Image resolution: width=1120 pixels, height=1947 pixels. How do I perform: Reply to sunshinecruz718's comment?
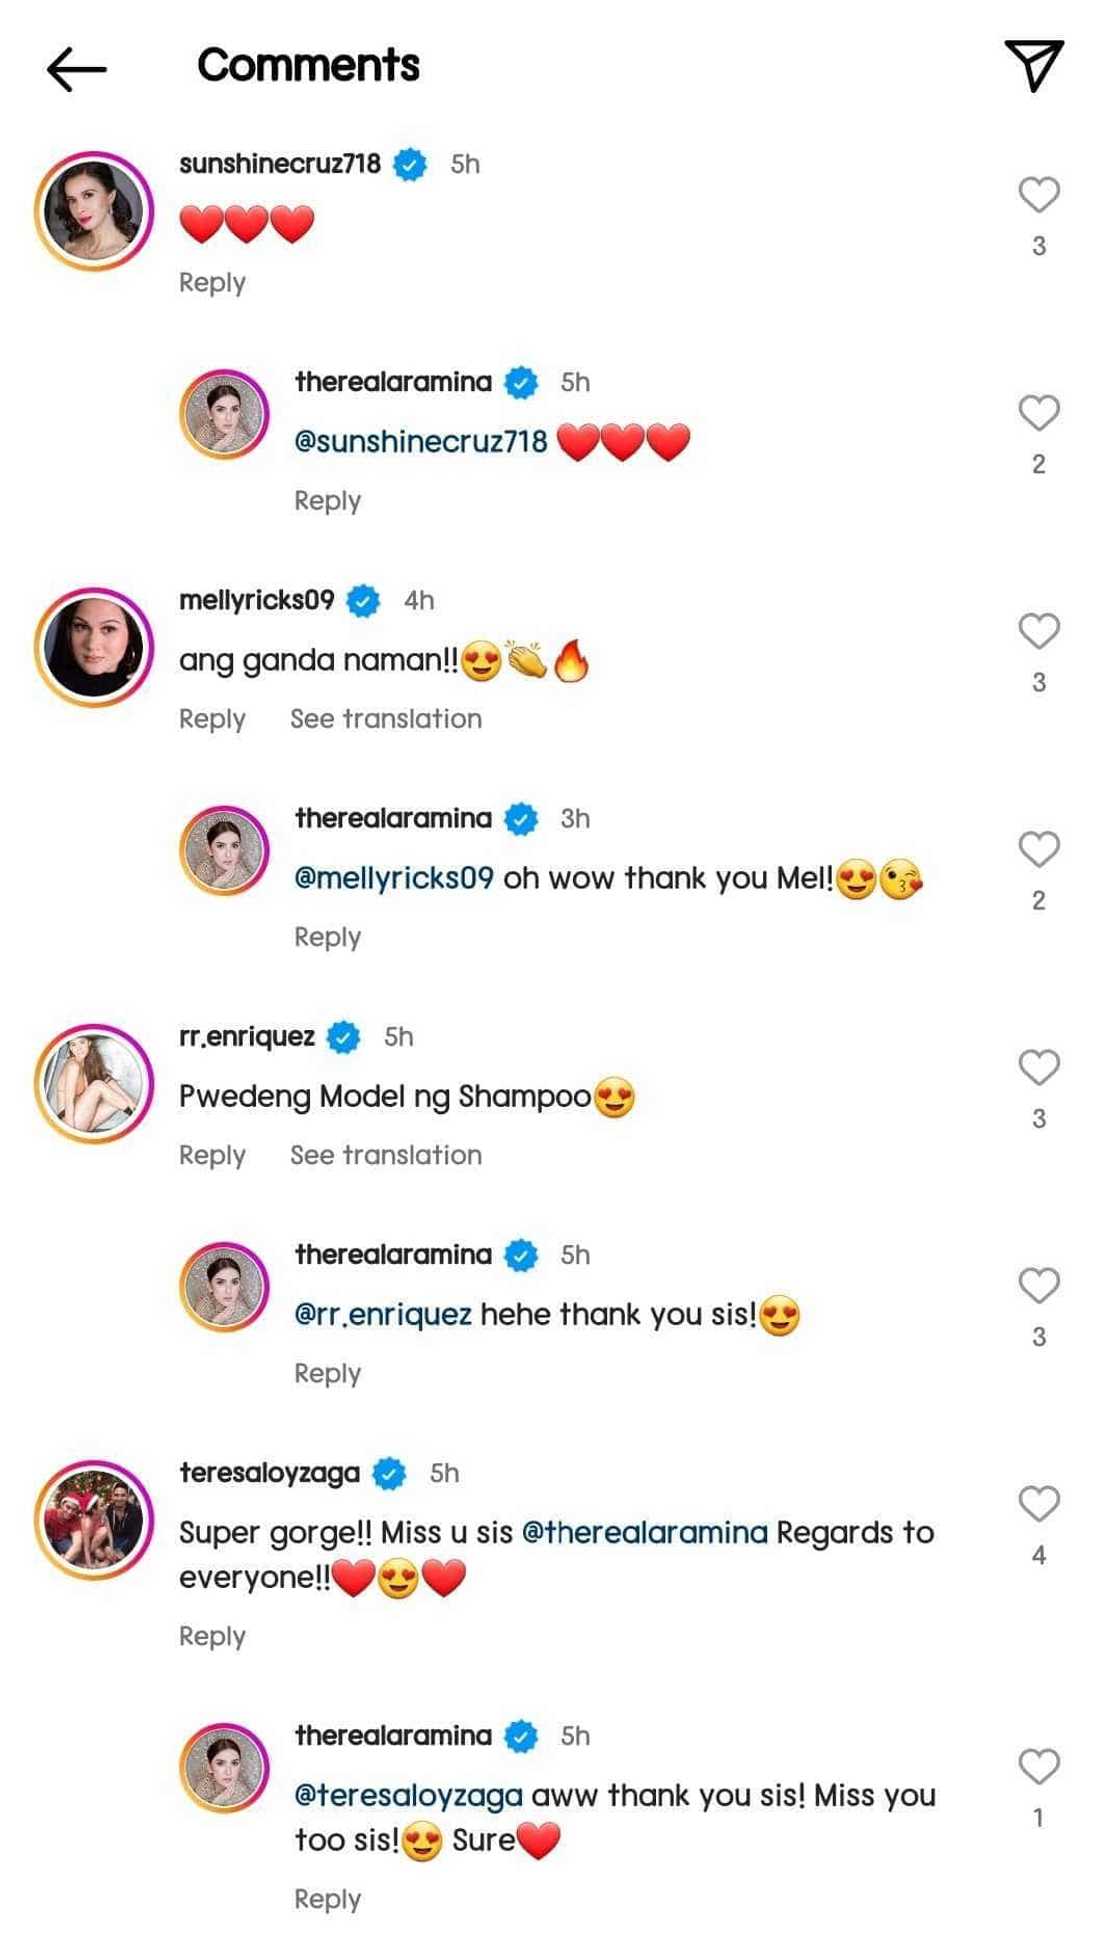[x=210, y=283]
